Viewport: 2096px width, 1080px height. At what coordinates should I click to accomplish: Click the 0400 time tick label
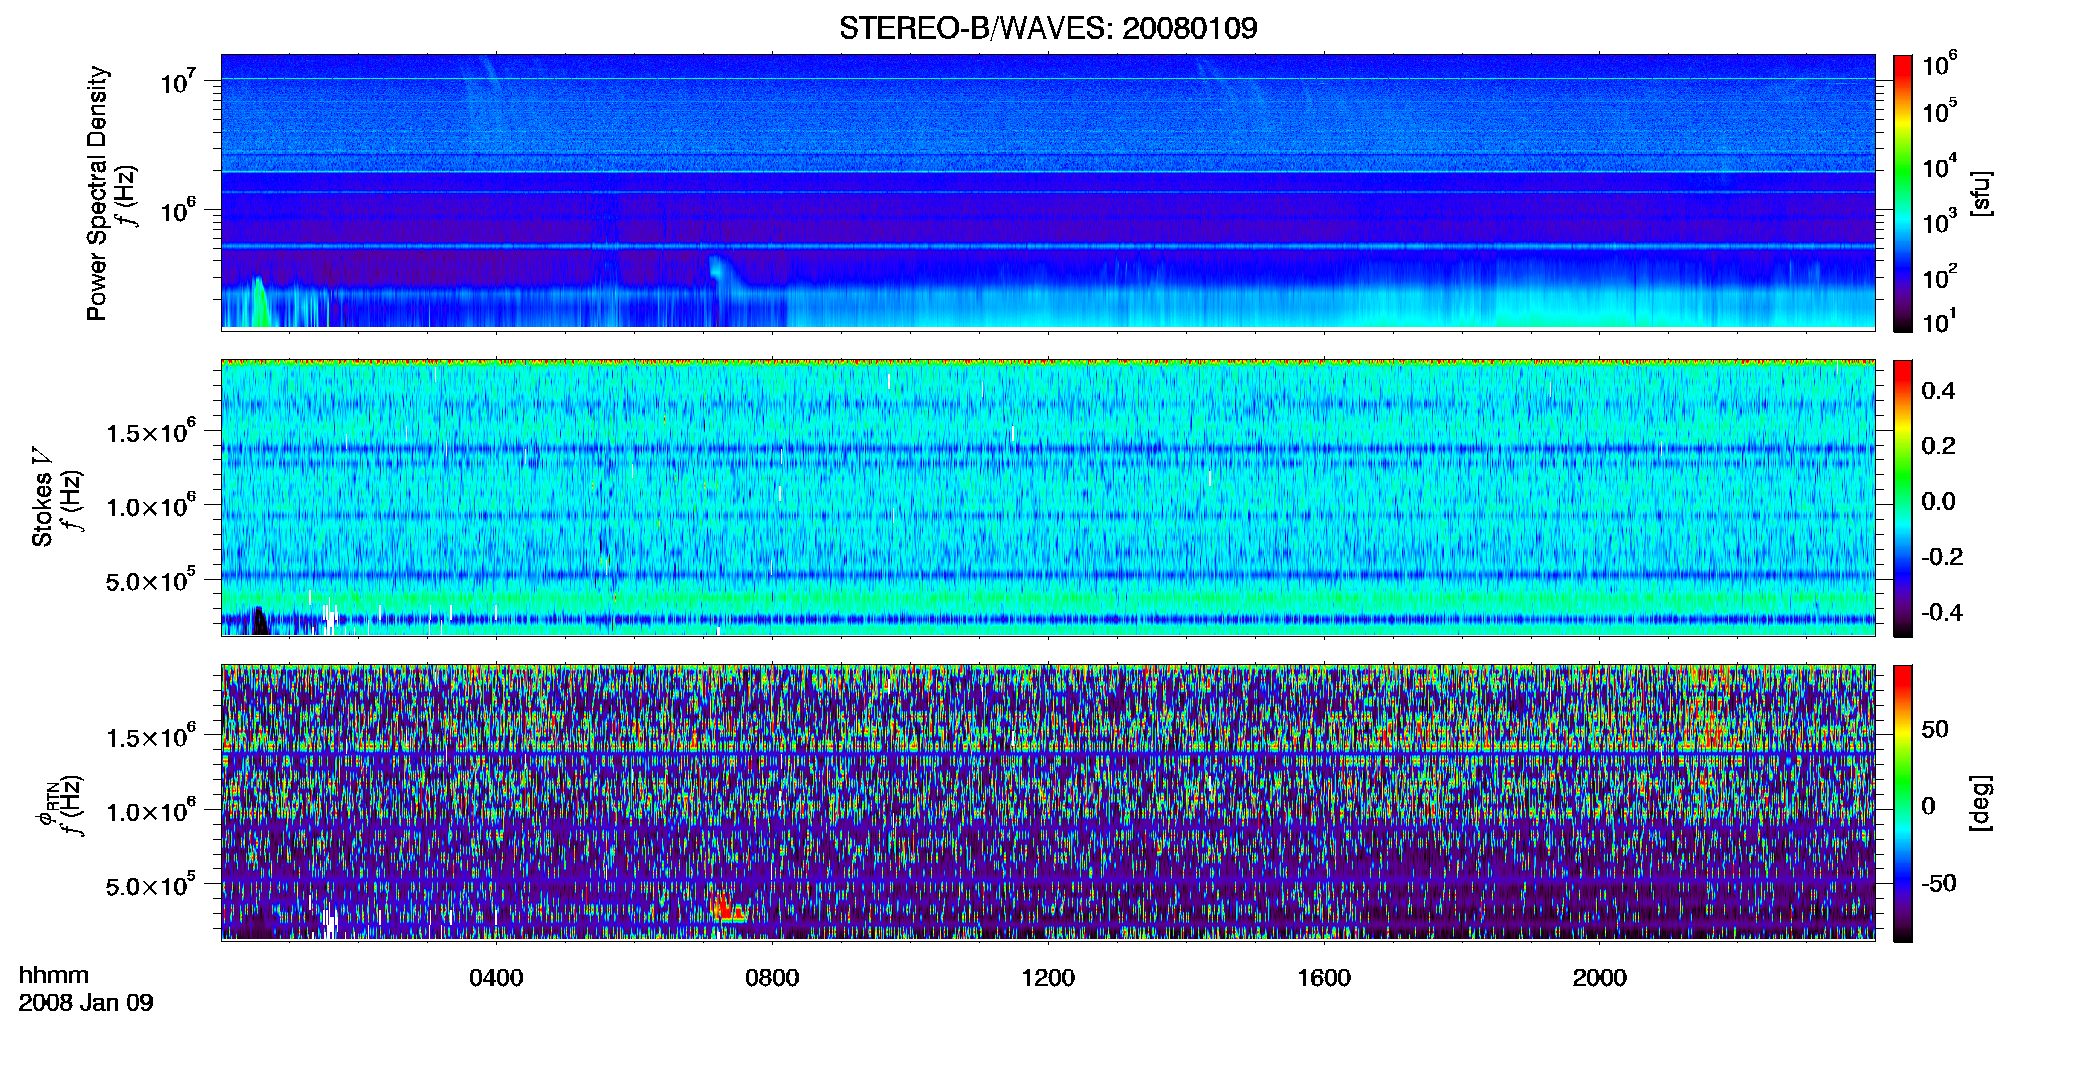pos(496,978)
